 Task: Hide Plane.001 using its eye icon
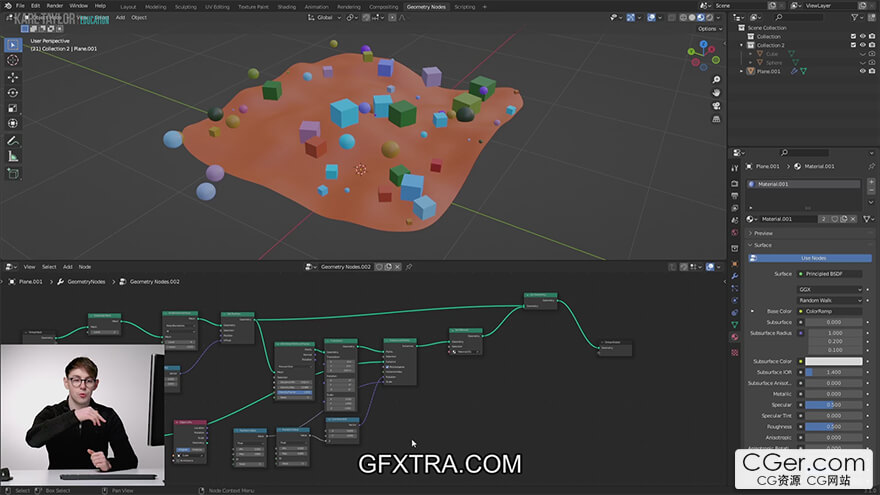863,71
